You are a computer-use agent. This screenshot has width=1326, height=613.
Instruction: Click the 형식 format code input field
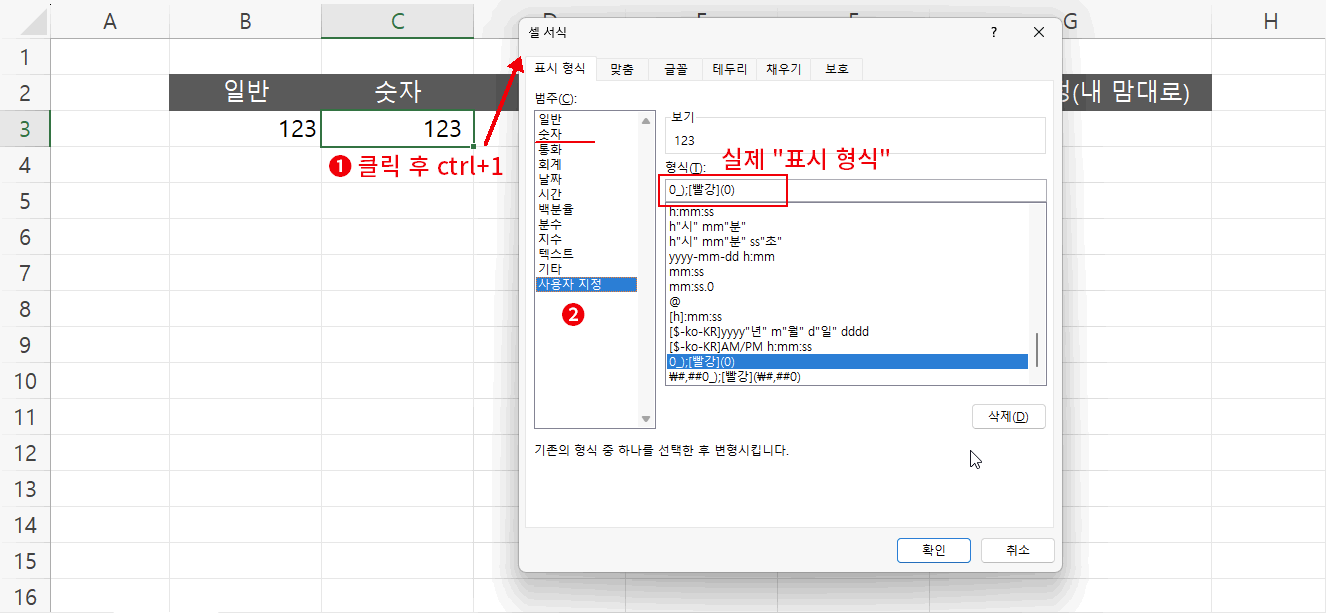point(855,190)
